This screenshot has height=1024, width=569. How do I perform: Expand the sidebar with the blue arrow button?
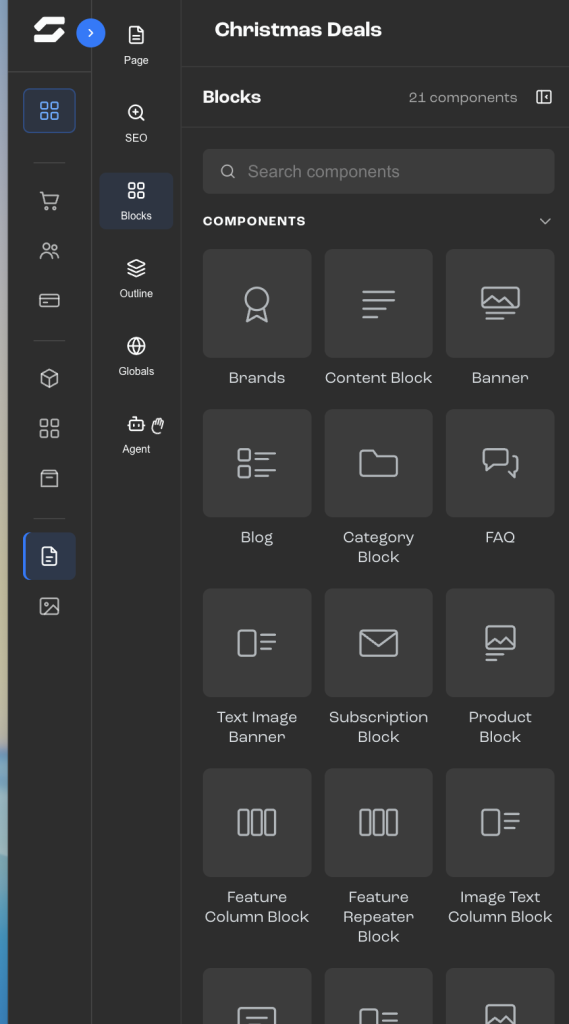(x=91, y=33)
